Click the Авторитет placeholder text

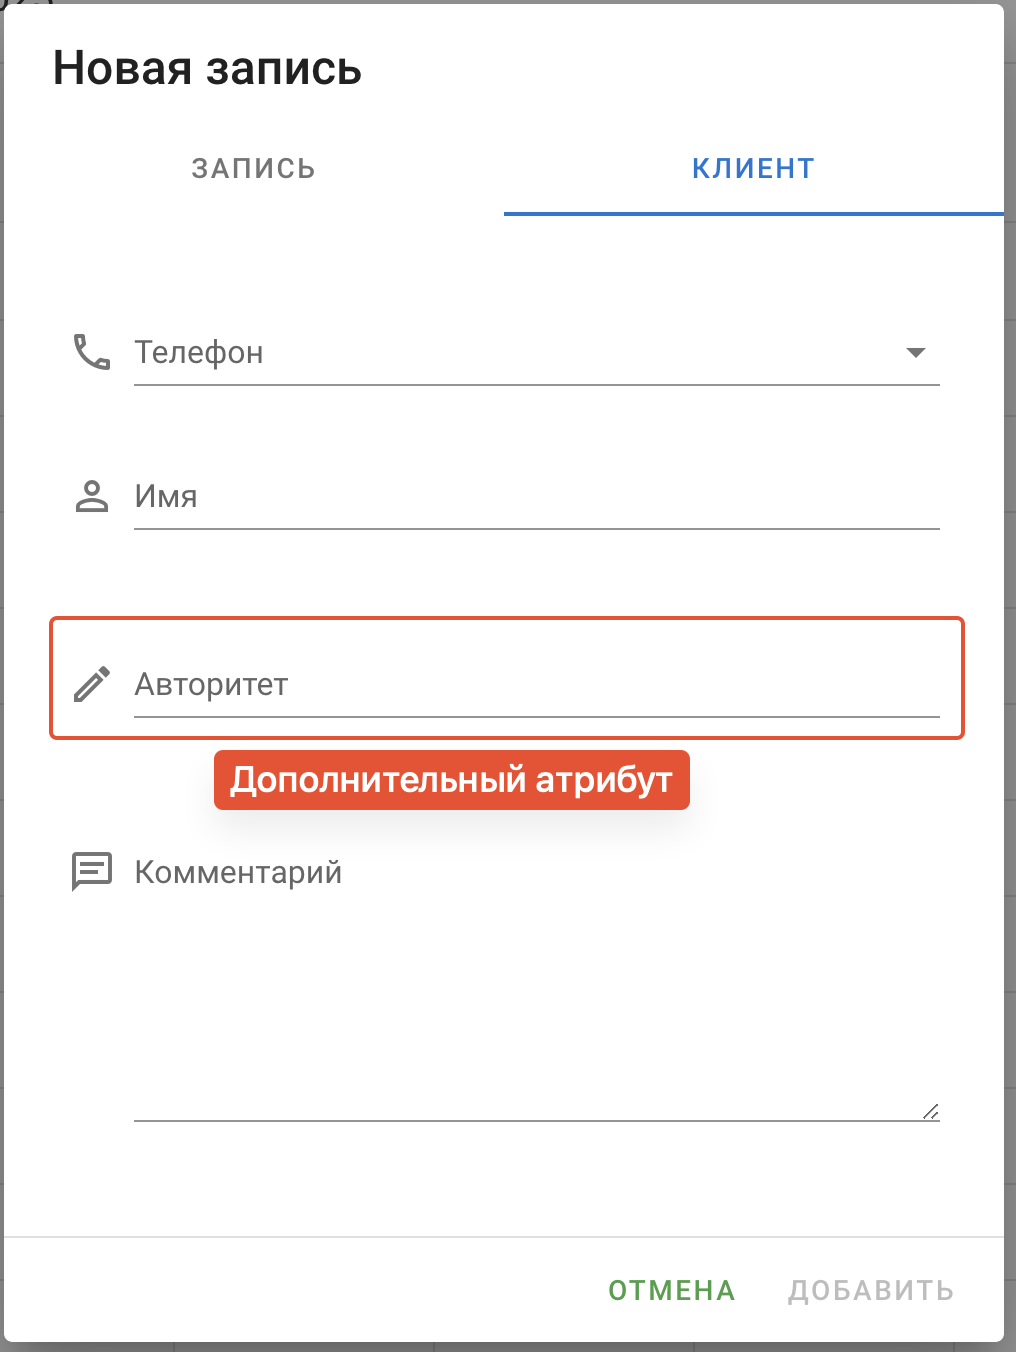(211, 684)
